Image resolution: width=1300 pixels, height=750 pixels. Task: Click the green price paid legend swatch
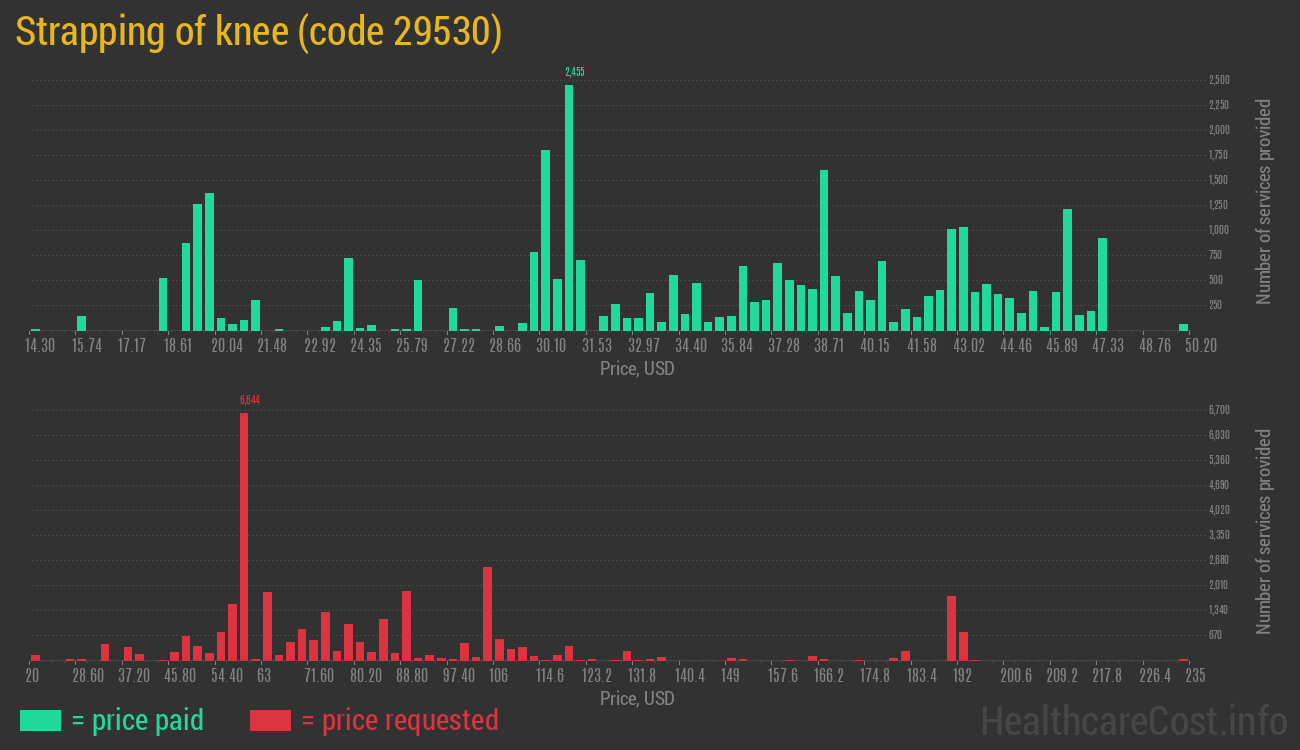40,720
